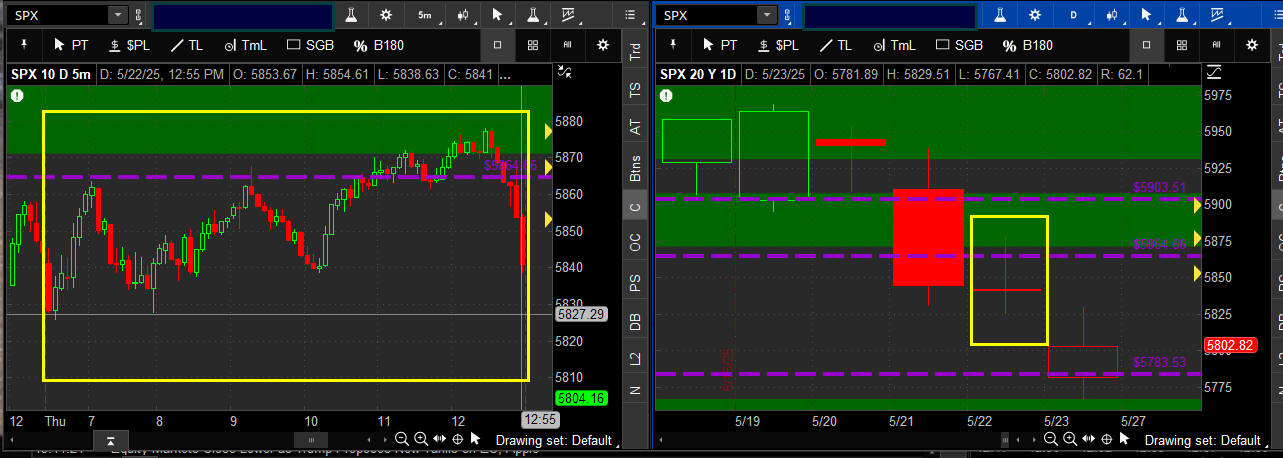Open the SPX symbol dropdown on left chart
Viewport: 1283px width, 458px height.
tap(117, 15)
